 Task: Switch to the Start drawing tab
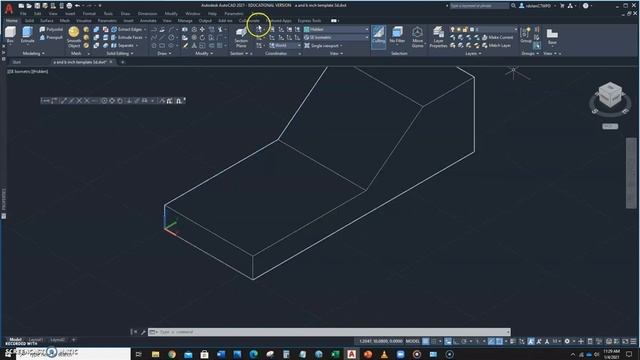click(16, 62)
